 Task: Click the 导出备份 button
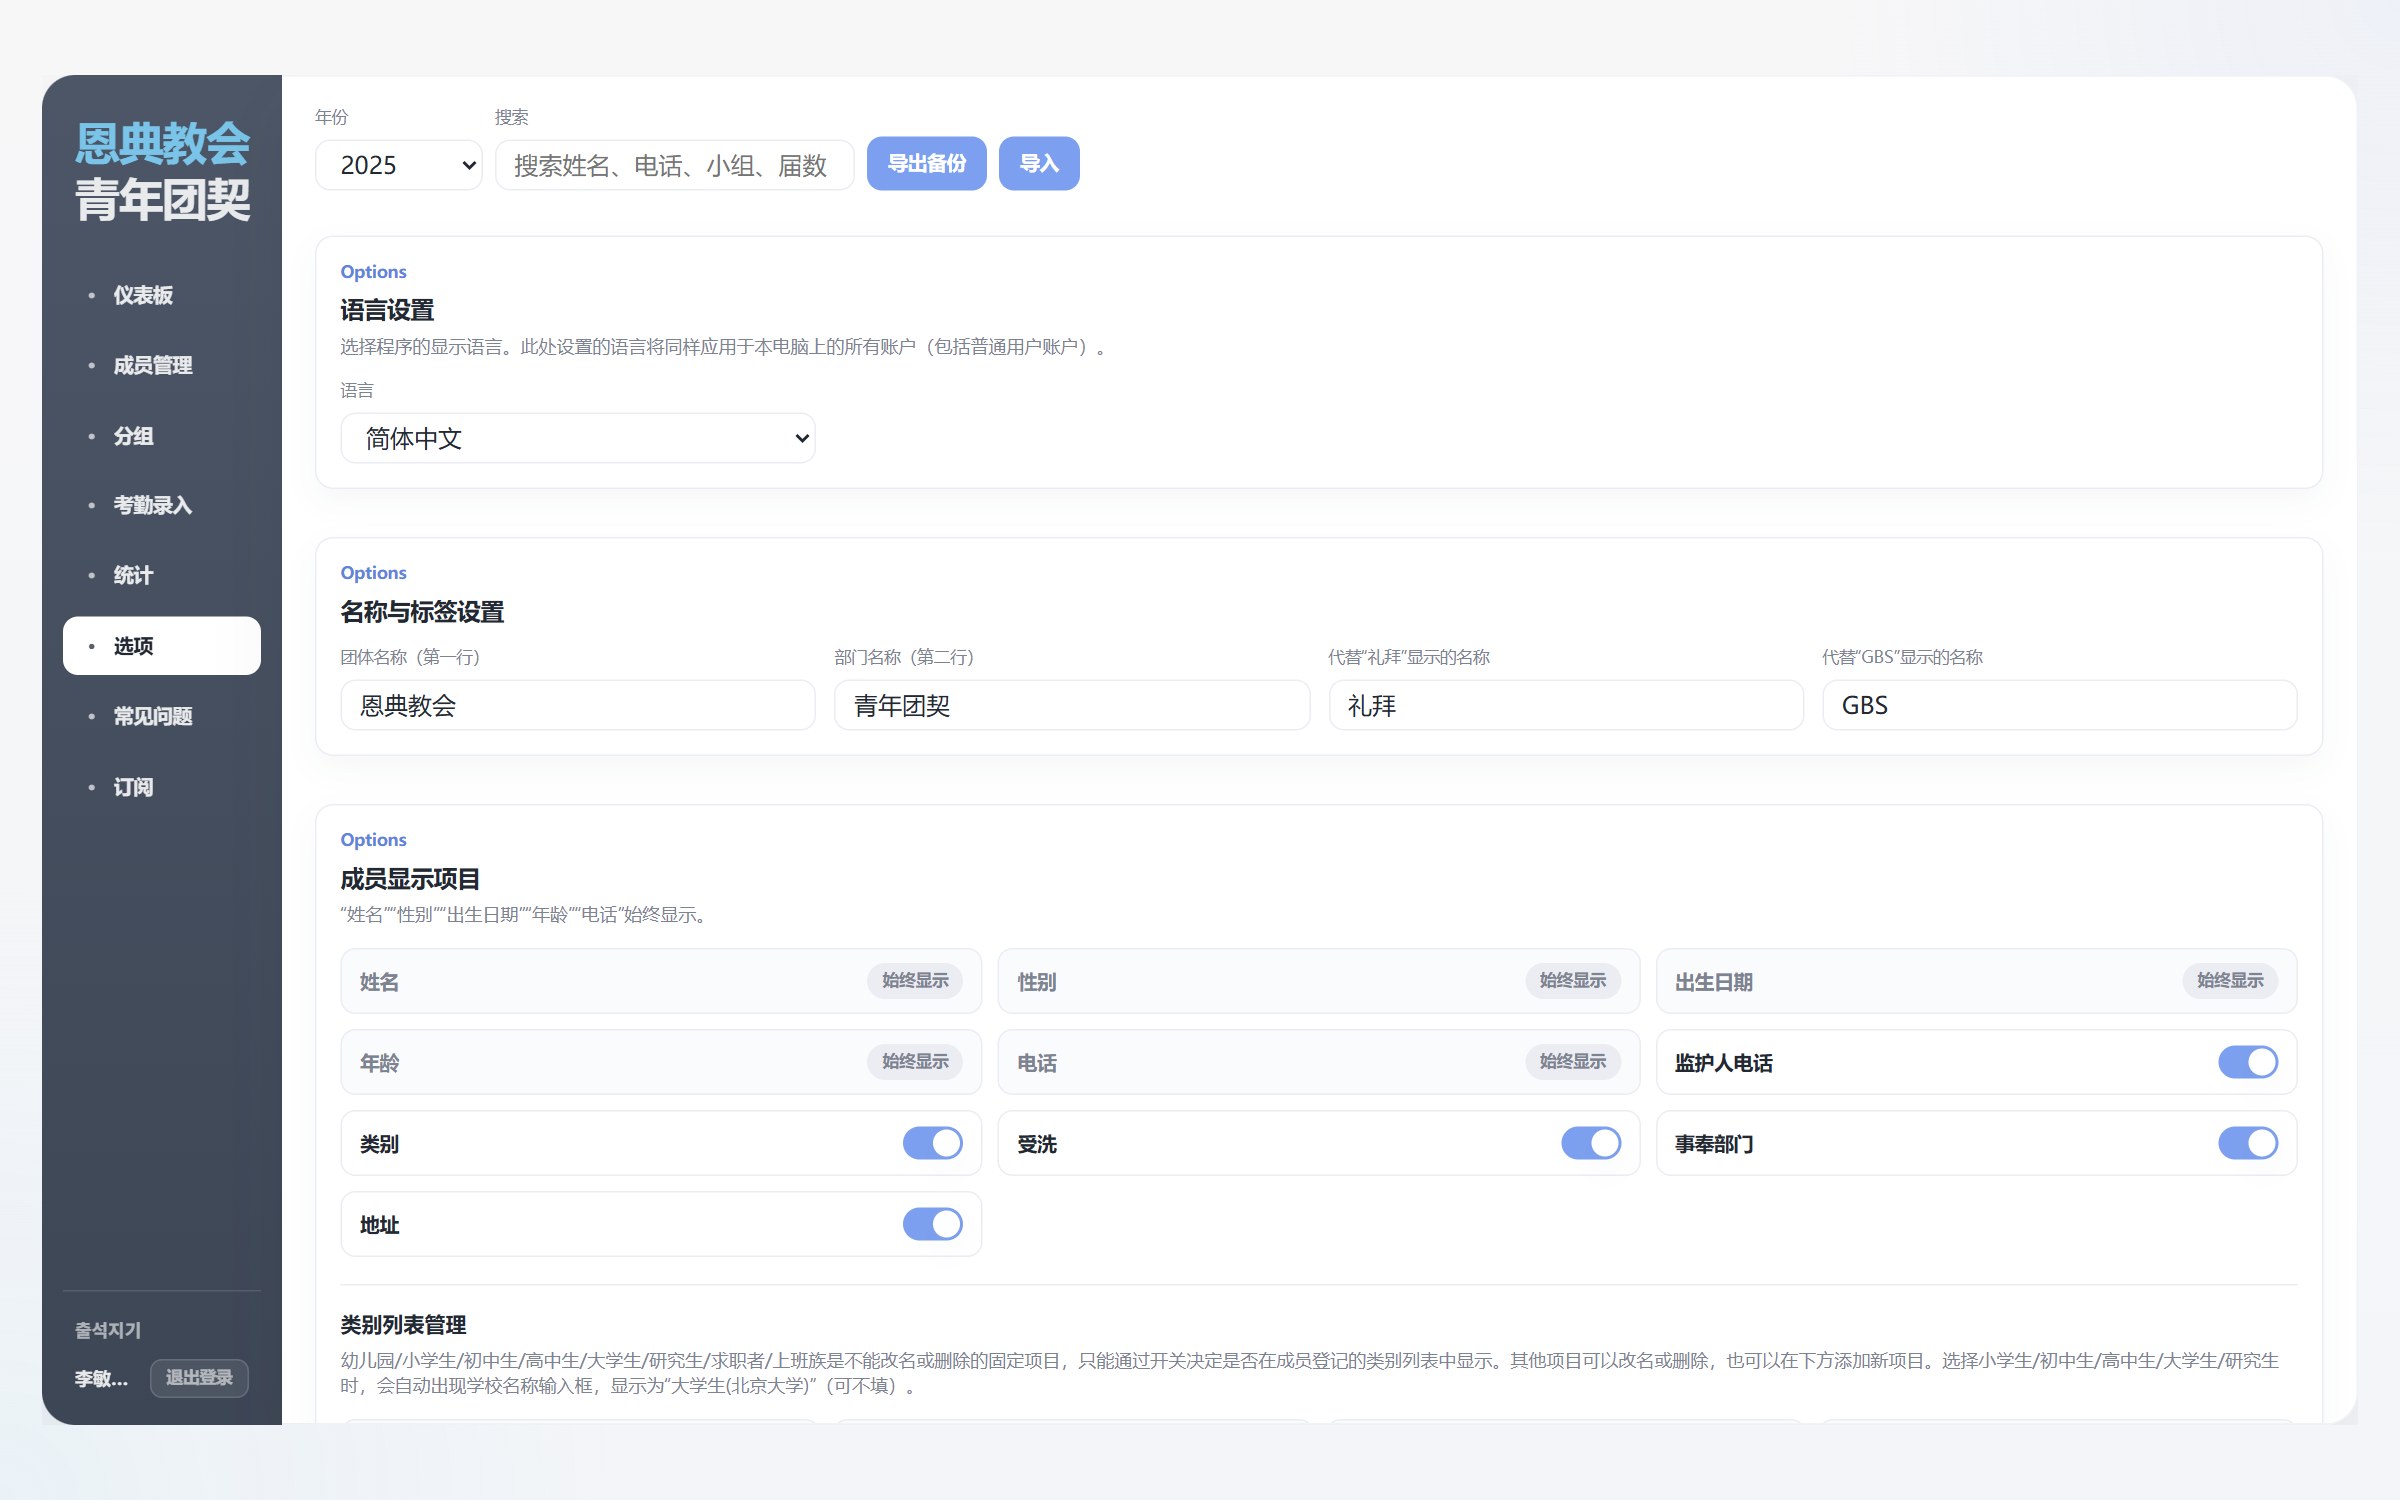click(926, 163)
